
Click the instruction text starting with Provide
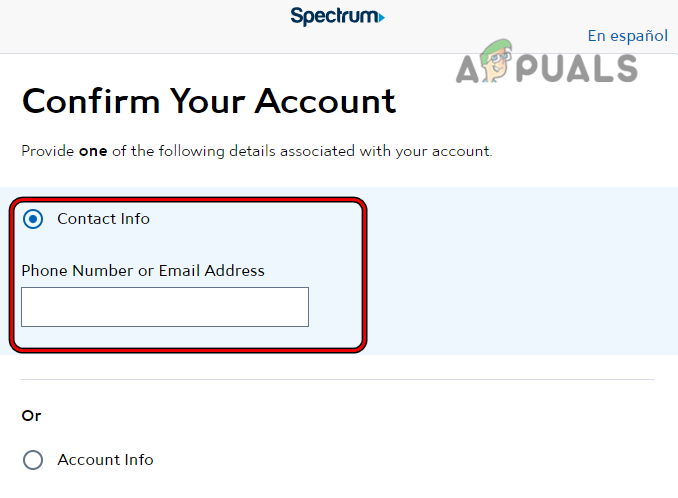pos(257,152)
